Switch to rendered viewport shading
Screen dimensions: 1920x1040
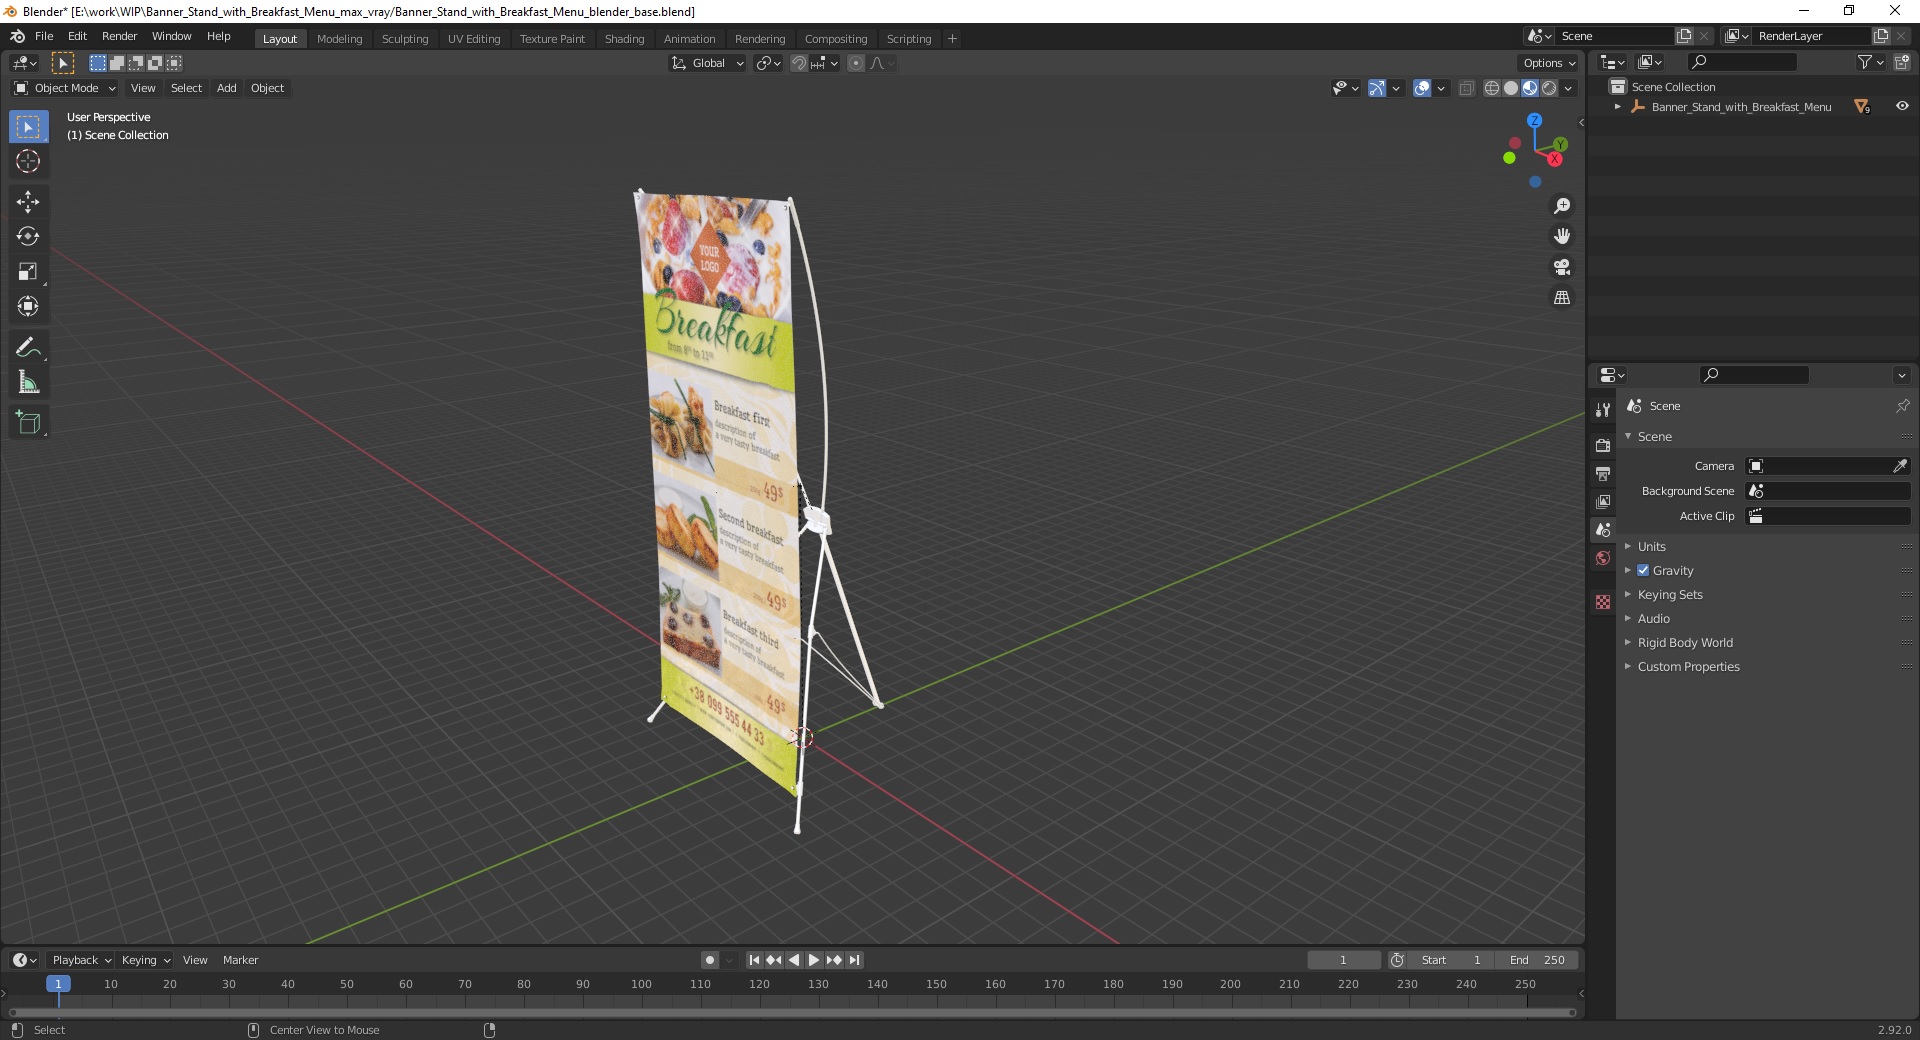(x=1549, y=88)
